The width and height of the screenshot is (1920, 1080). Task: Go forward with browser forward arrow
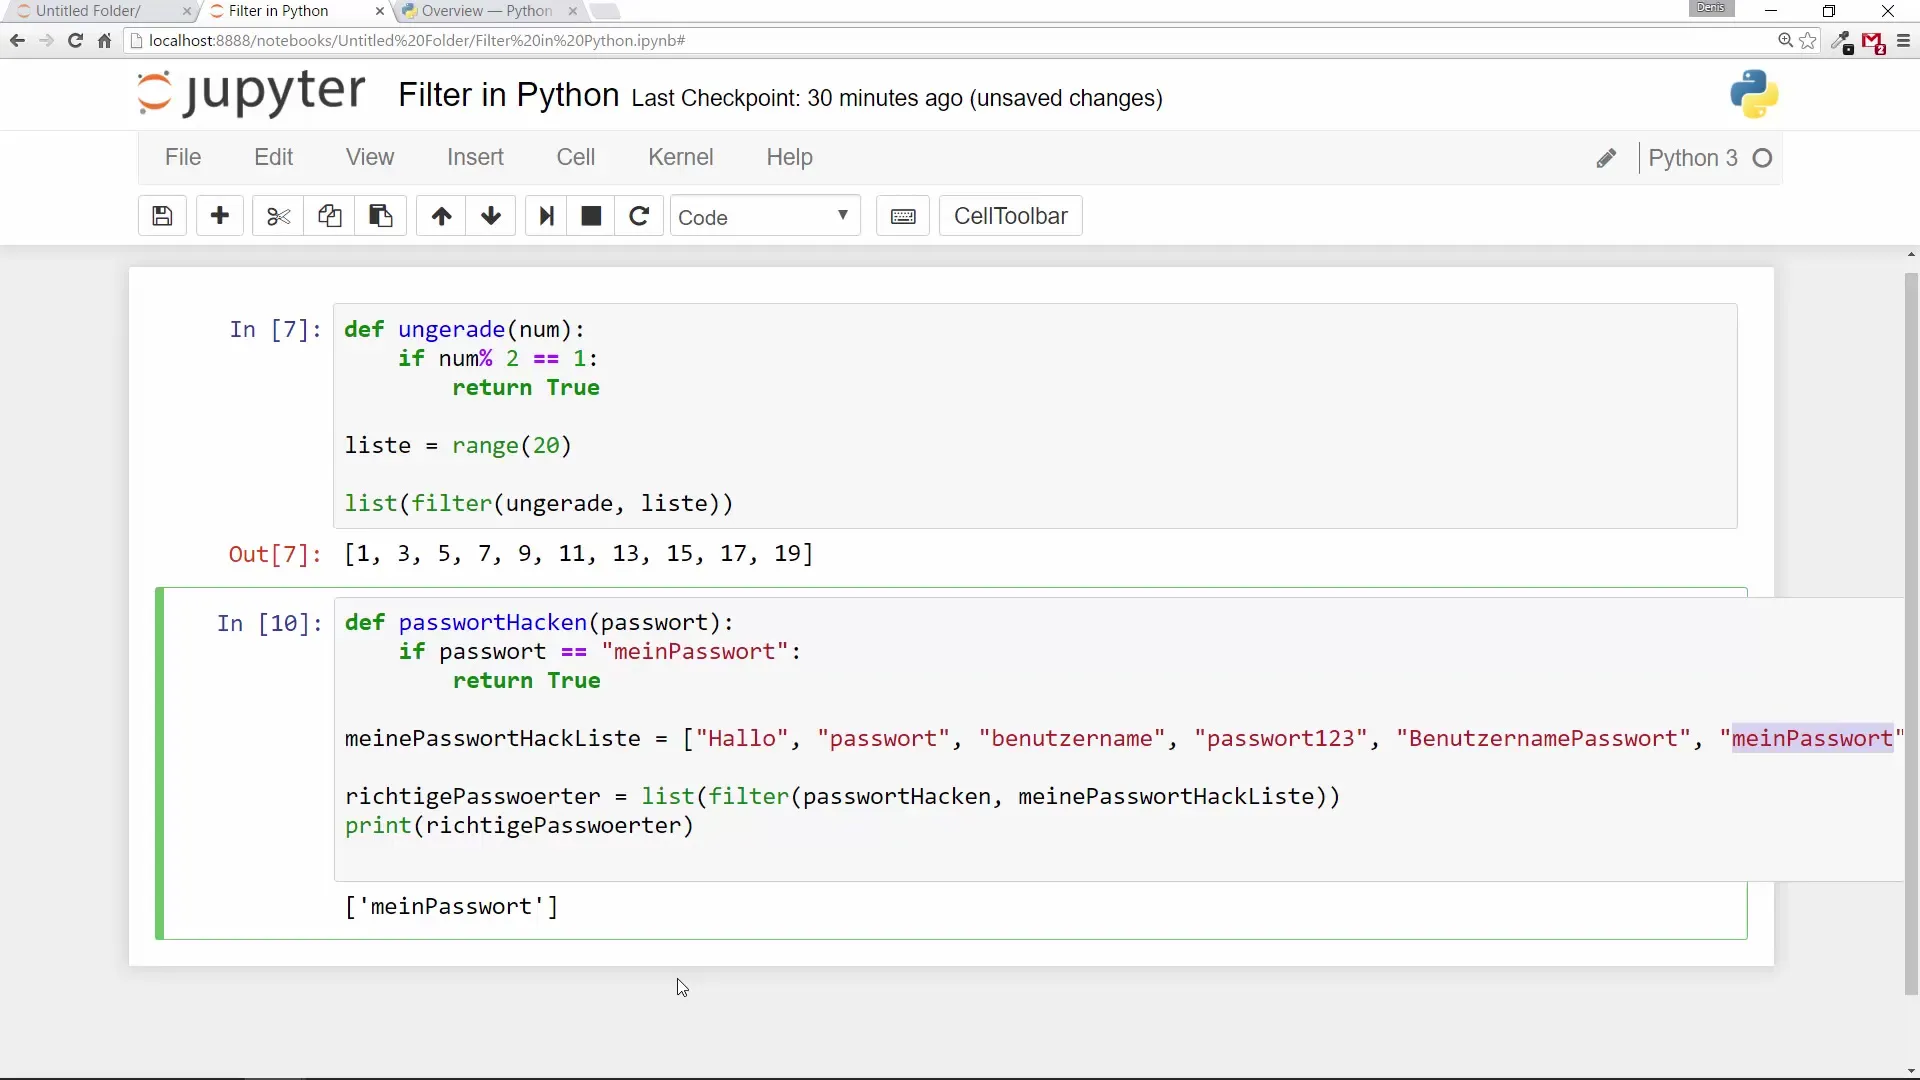pos(46,41)
